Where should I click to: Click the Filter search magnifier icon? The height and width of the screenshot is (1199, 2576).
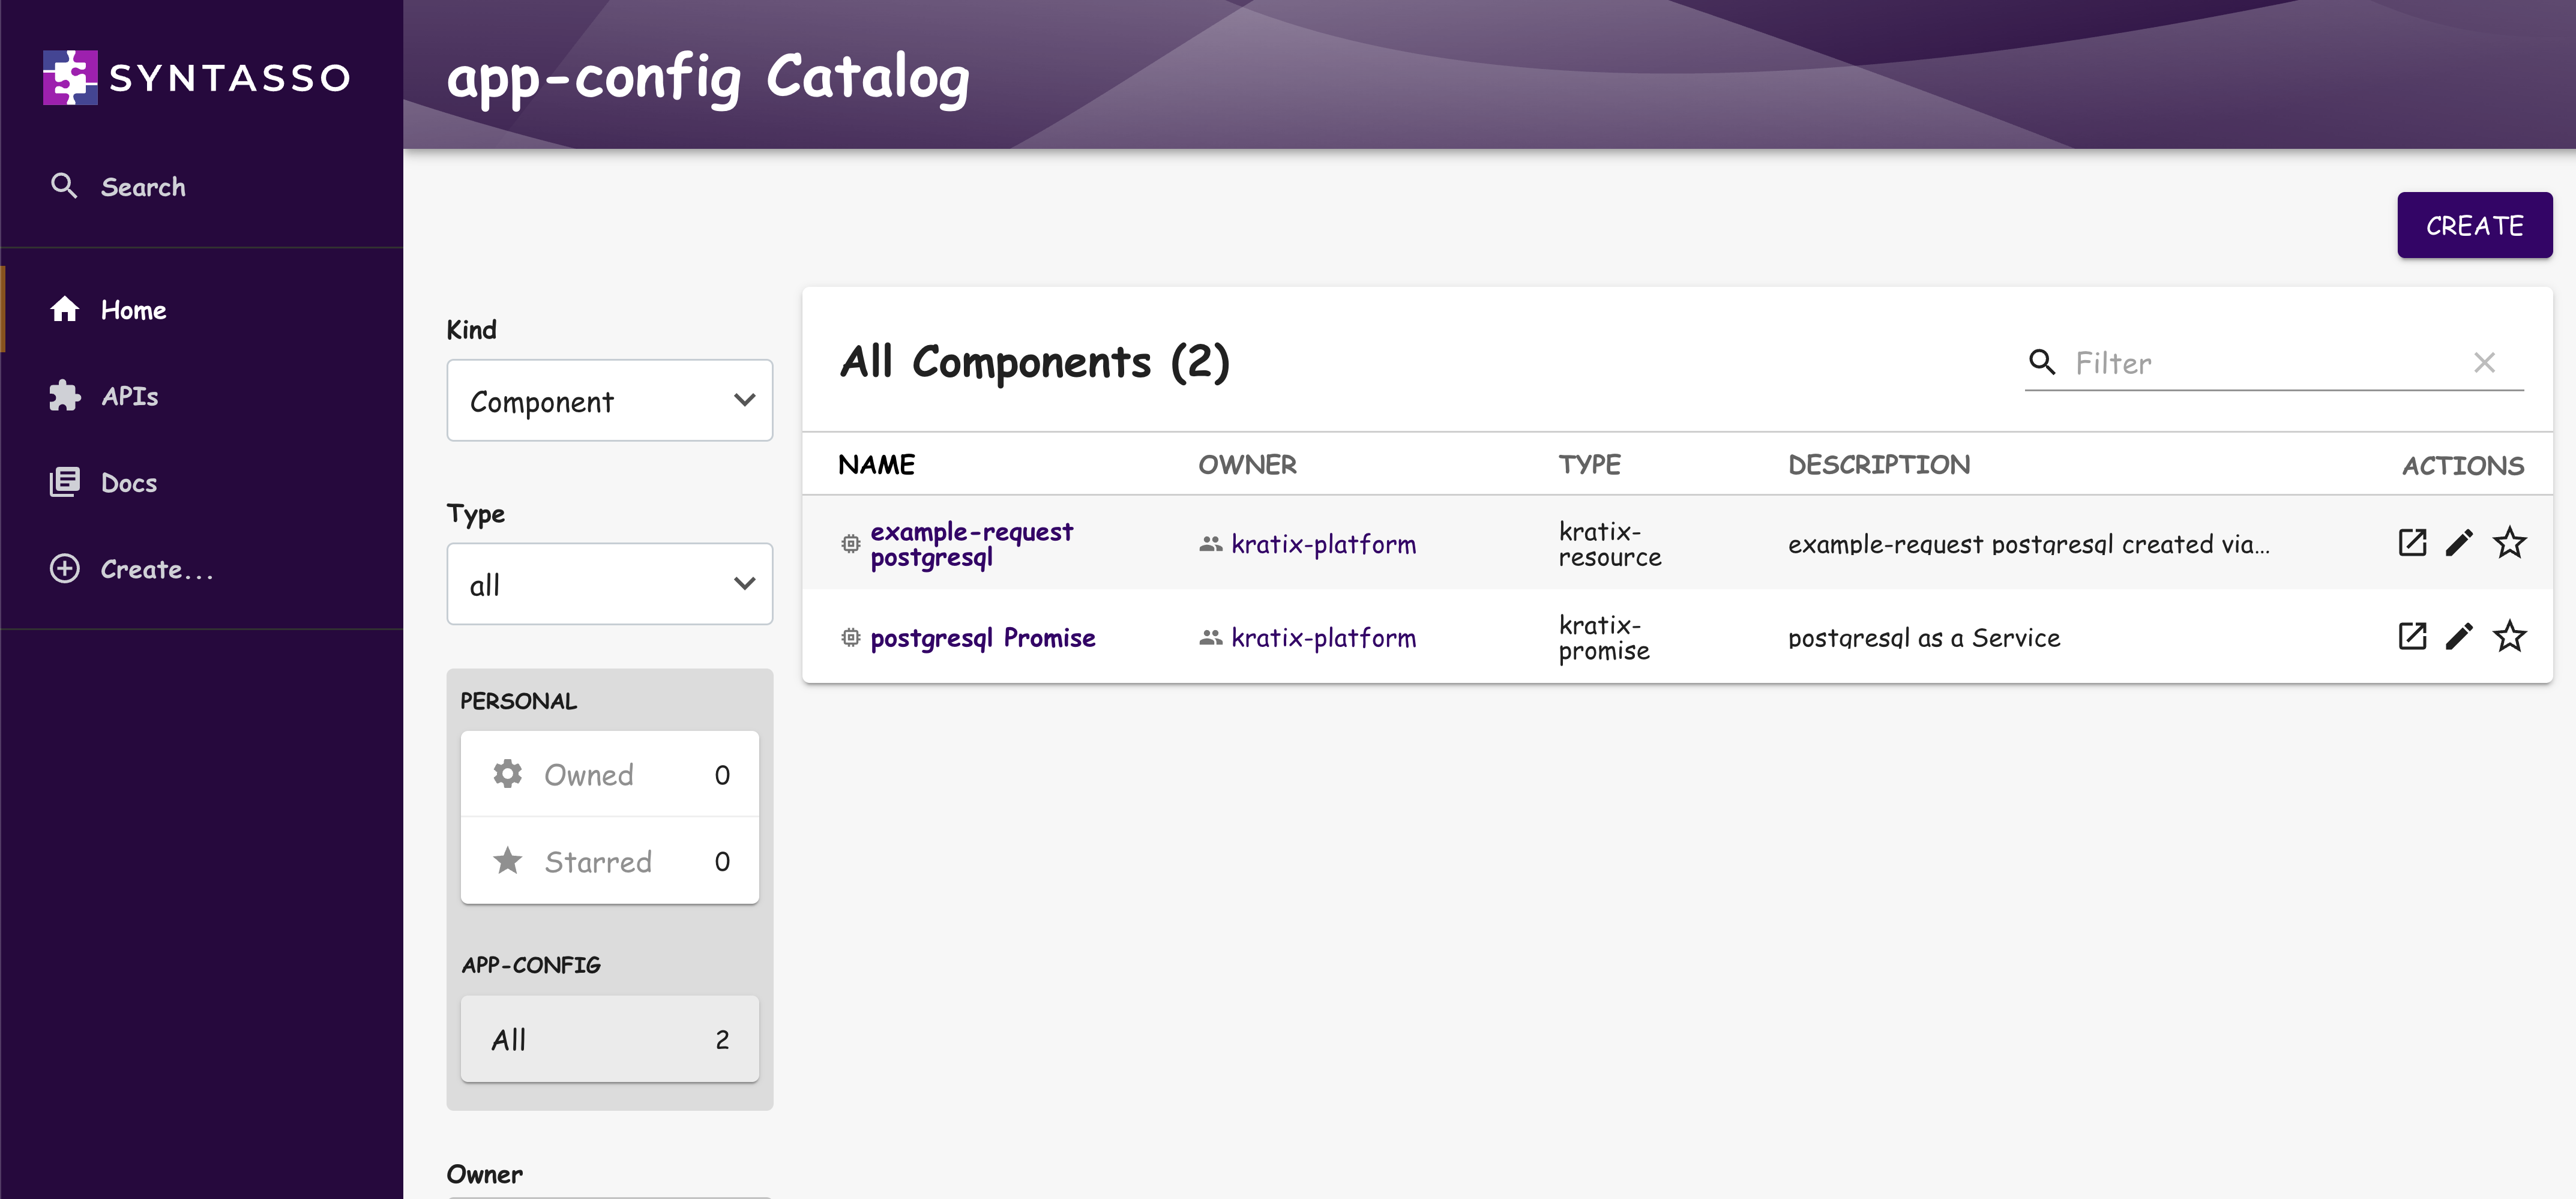click(2042, 362)
